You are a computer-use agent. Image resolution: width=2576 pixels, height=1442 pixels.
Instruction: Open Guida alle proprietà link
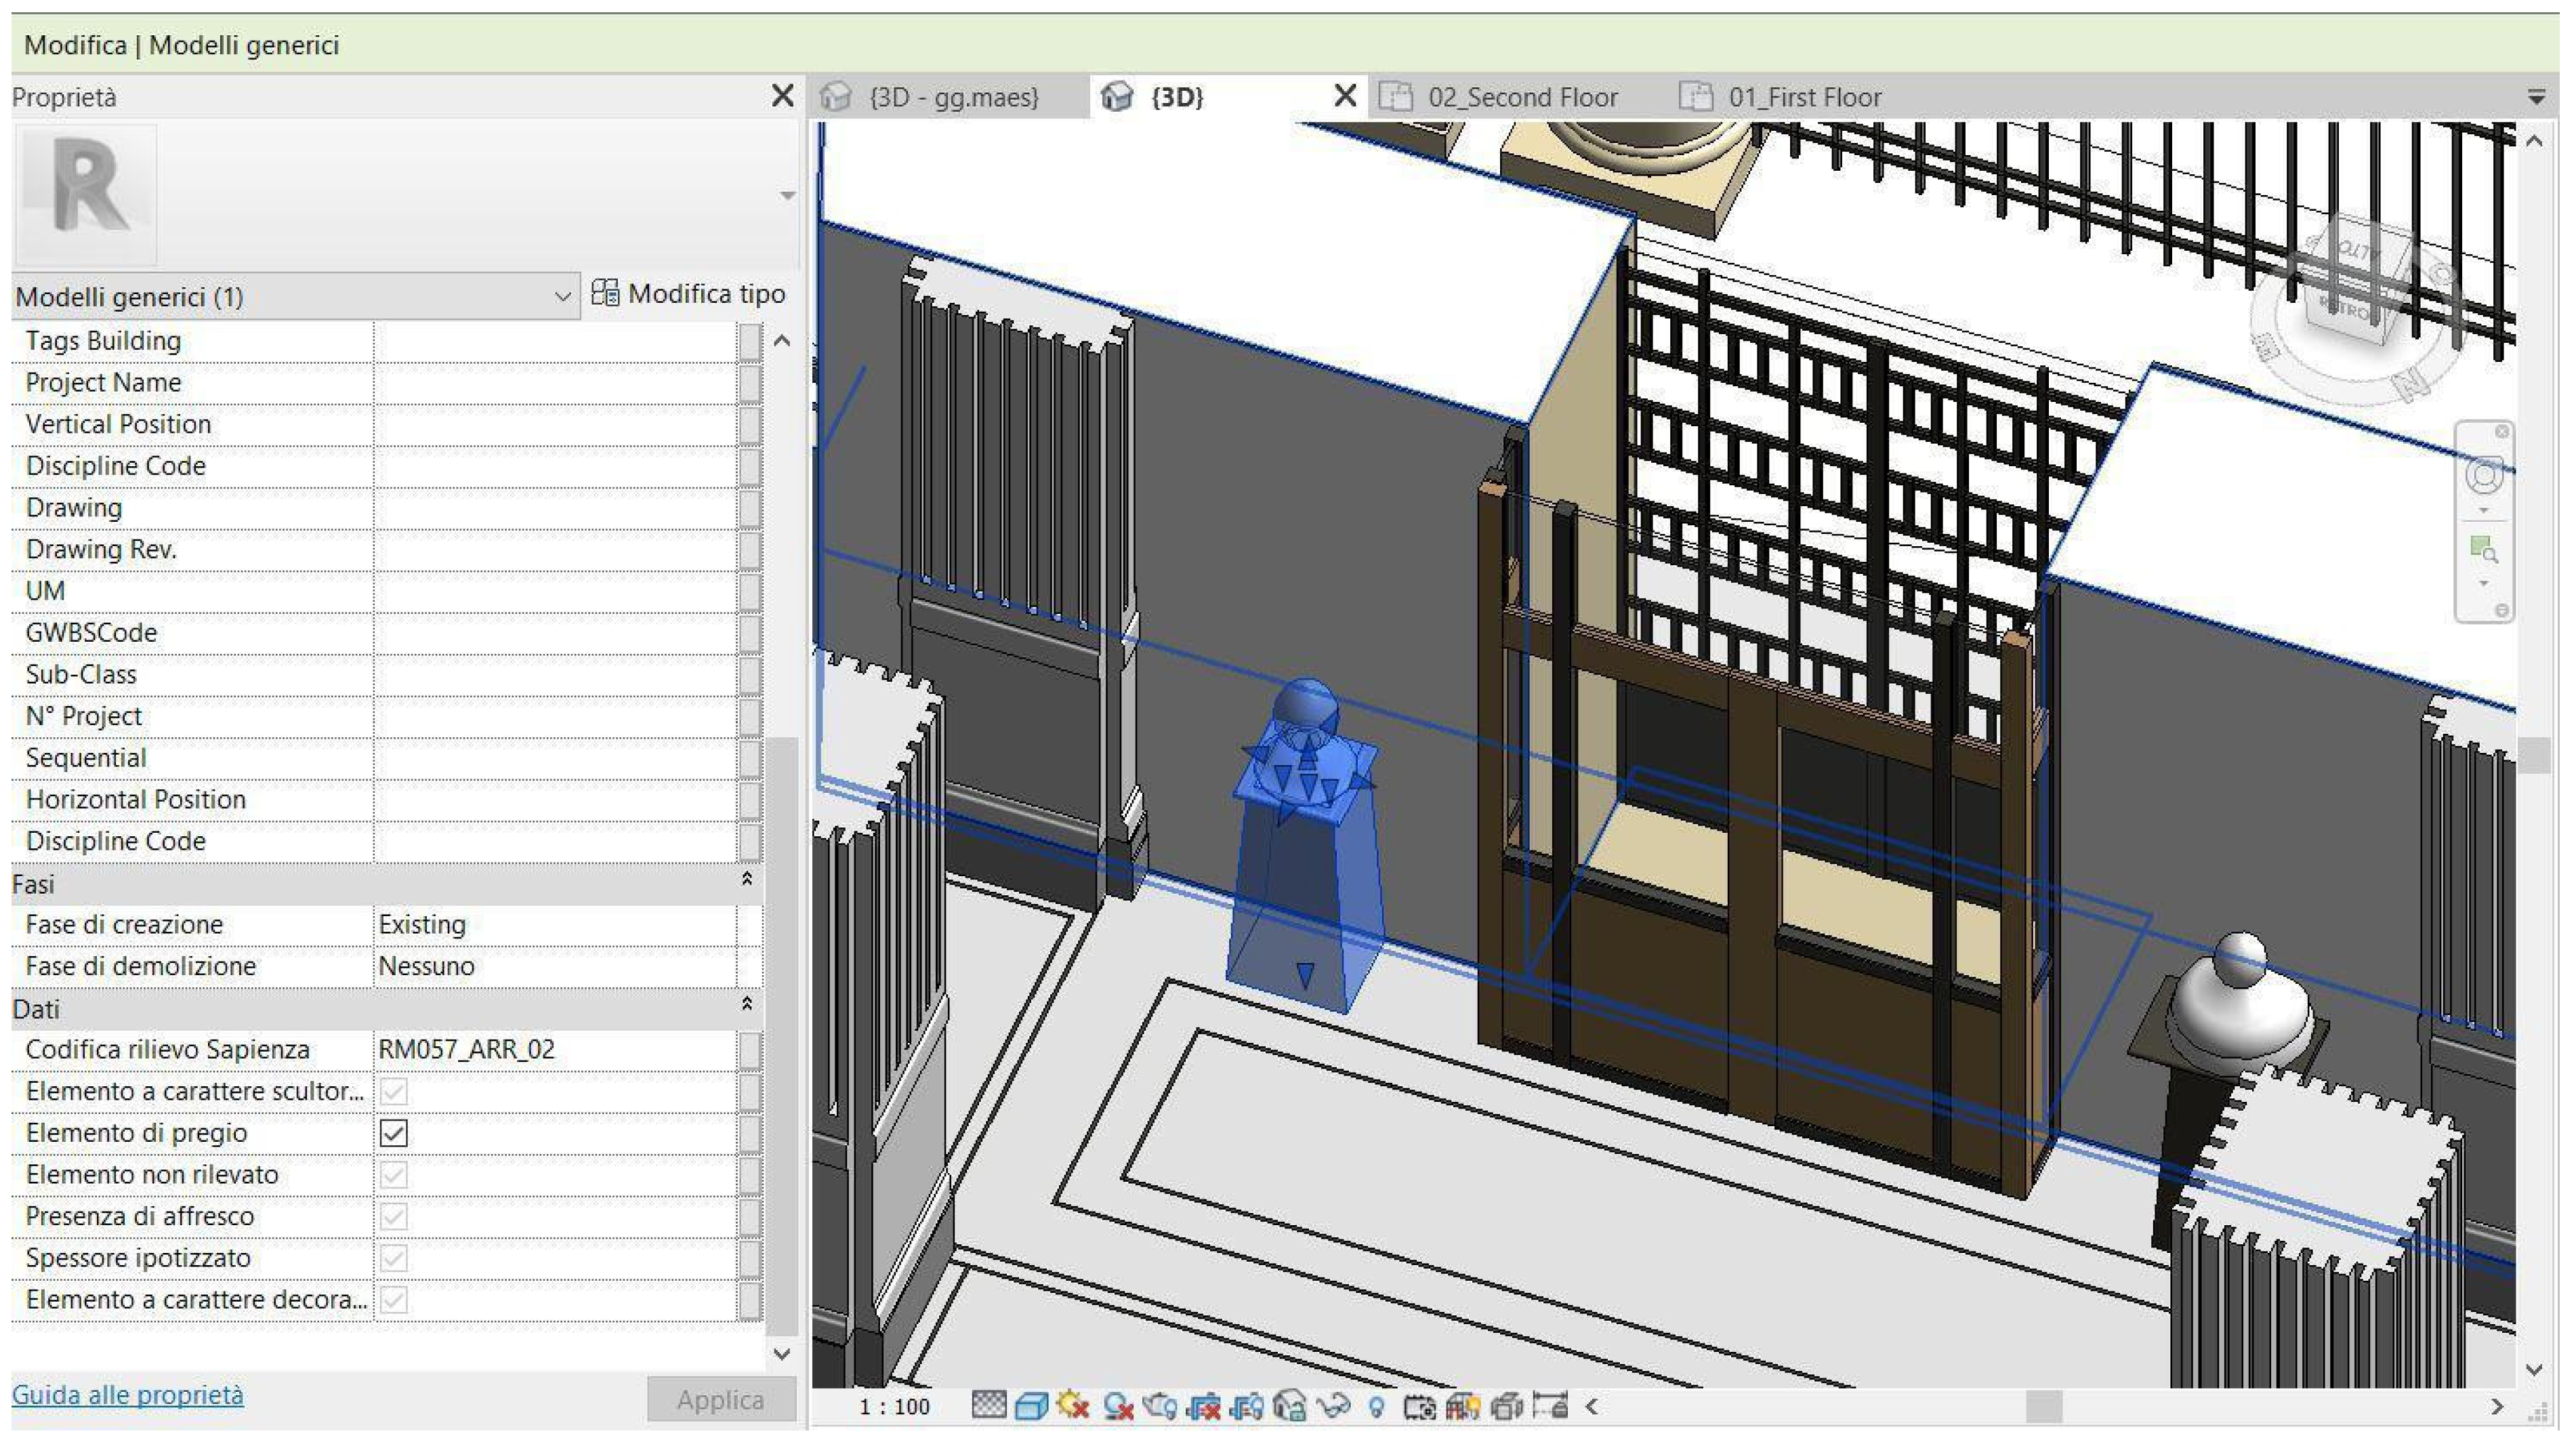pyautogui.click(x=127, y=1394)
